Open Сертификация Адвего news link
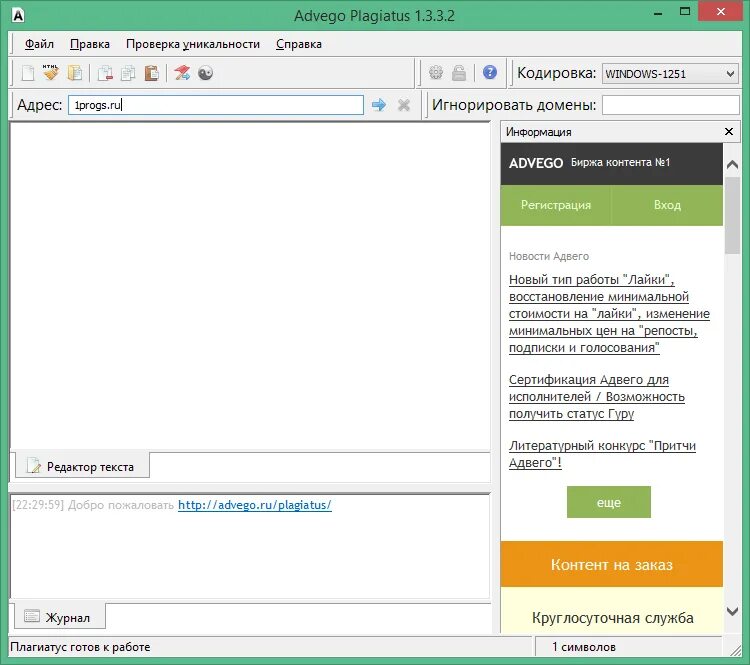 (x=596, y=397)
